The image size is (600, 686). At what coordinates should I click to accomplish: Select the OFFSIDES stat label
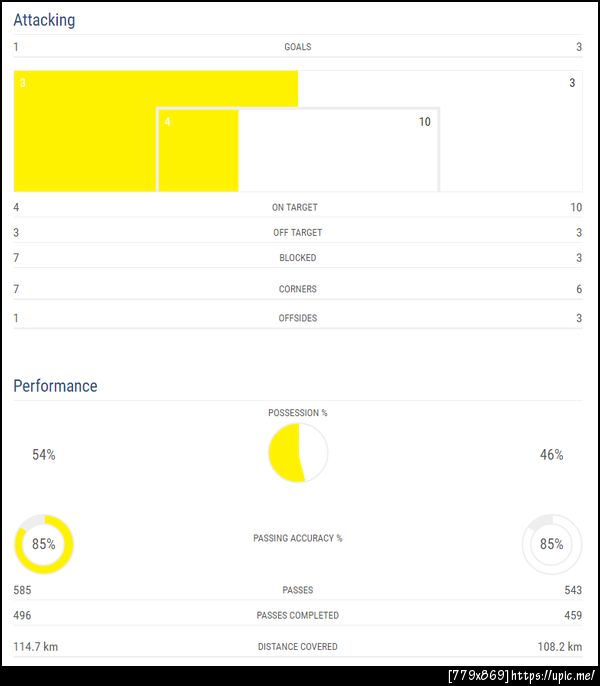point(297,318)
